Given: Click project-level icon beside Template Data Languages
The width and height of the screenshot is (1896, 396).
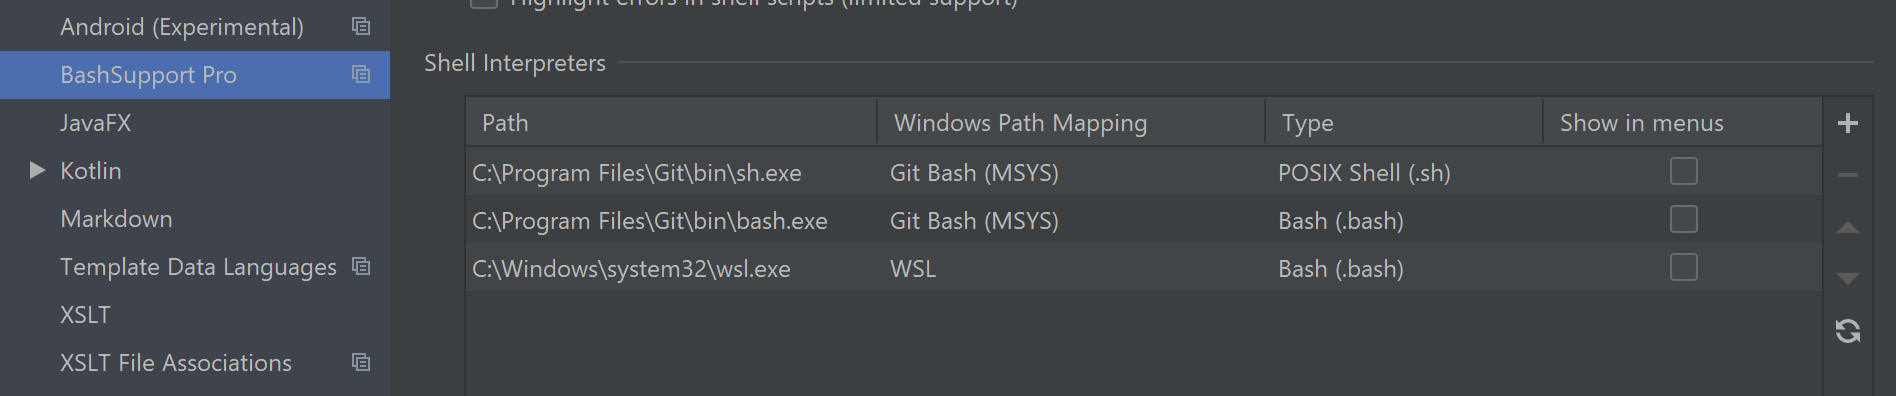Looking at the screenshot, I should pyautogui.click(x=361, y=267).
